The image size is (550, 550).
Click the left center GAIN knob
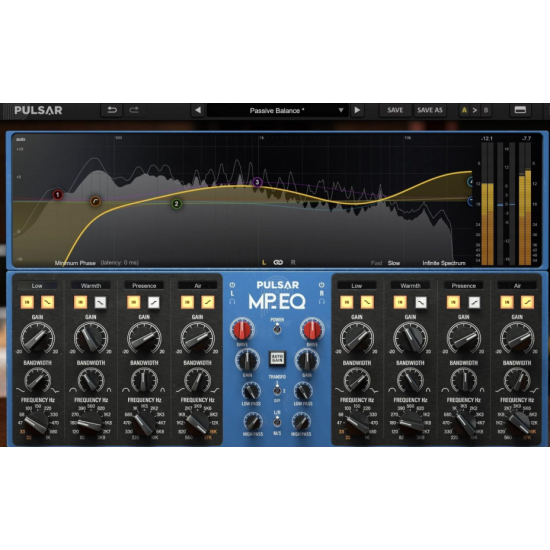coord(247,360)
